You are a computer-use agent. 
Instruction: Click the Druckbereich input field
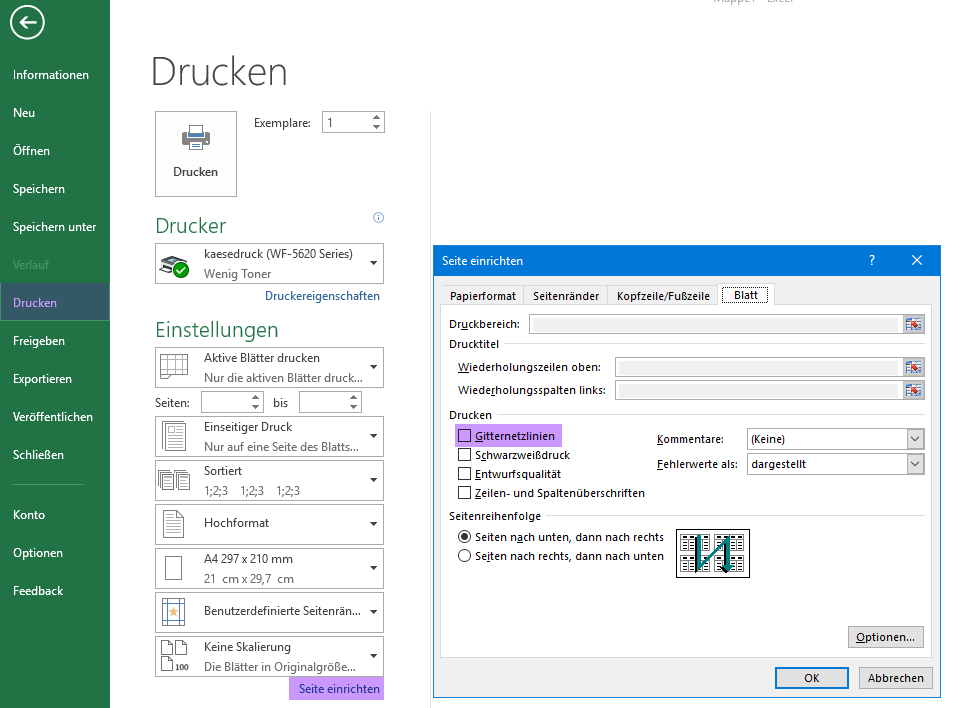tap(716, 324)
